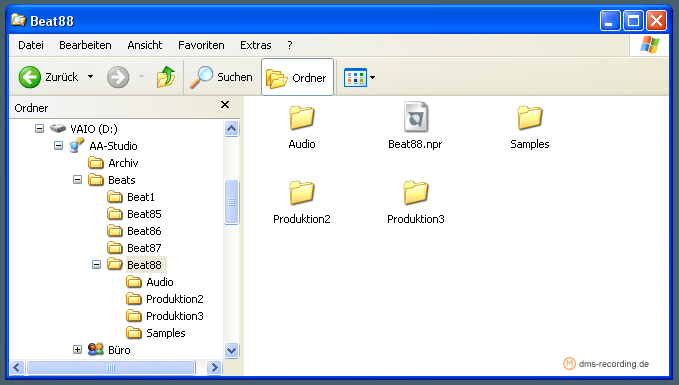Select AA-Studio network folder in tree
Viewport: 679px width, 385px height.
click(x=103, y=146)
